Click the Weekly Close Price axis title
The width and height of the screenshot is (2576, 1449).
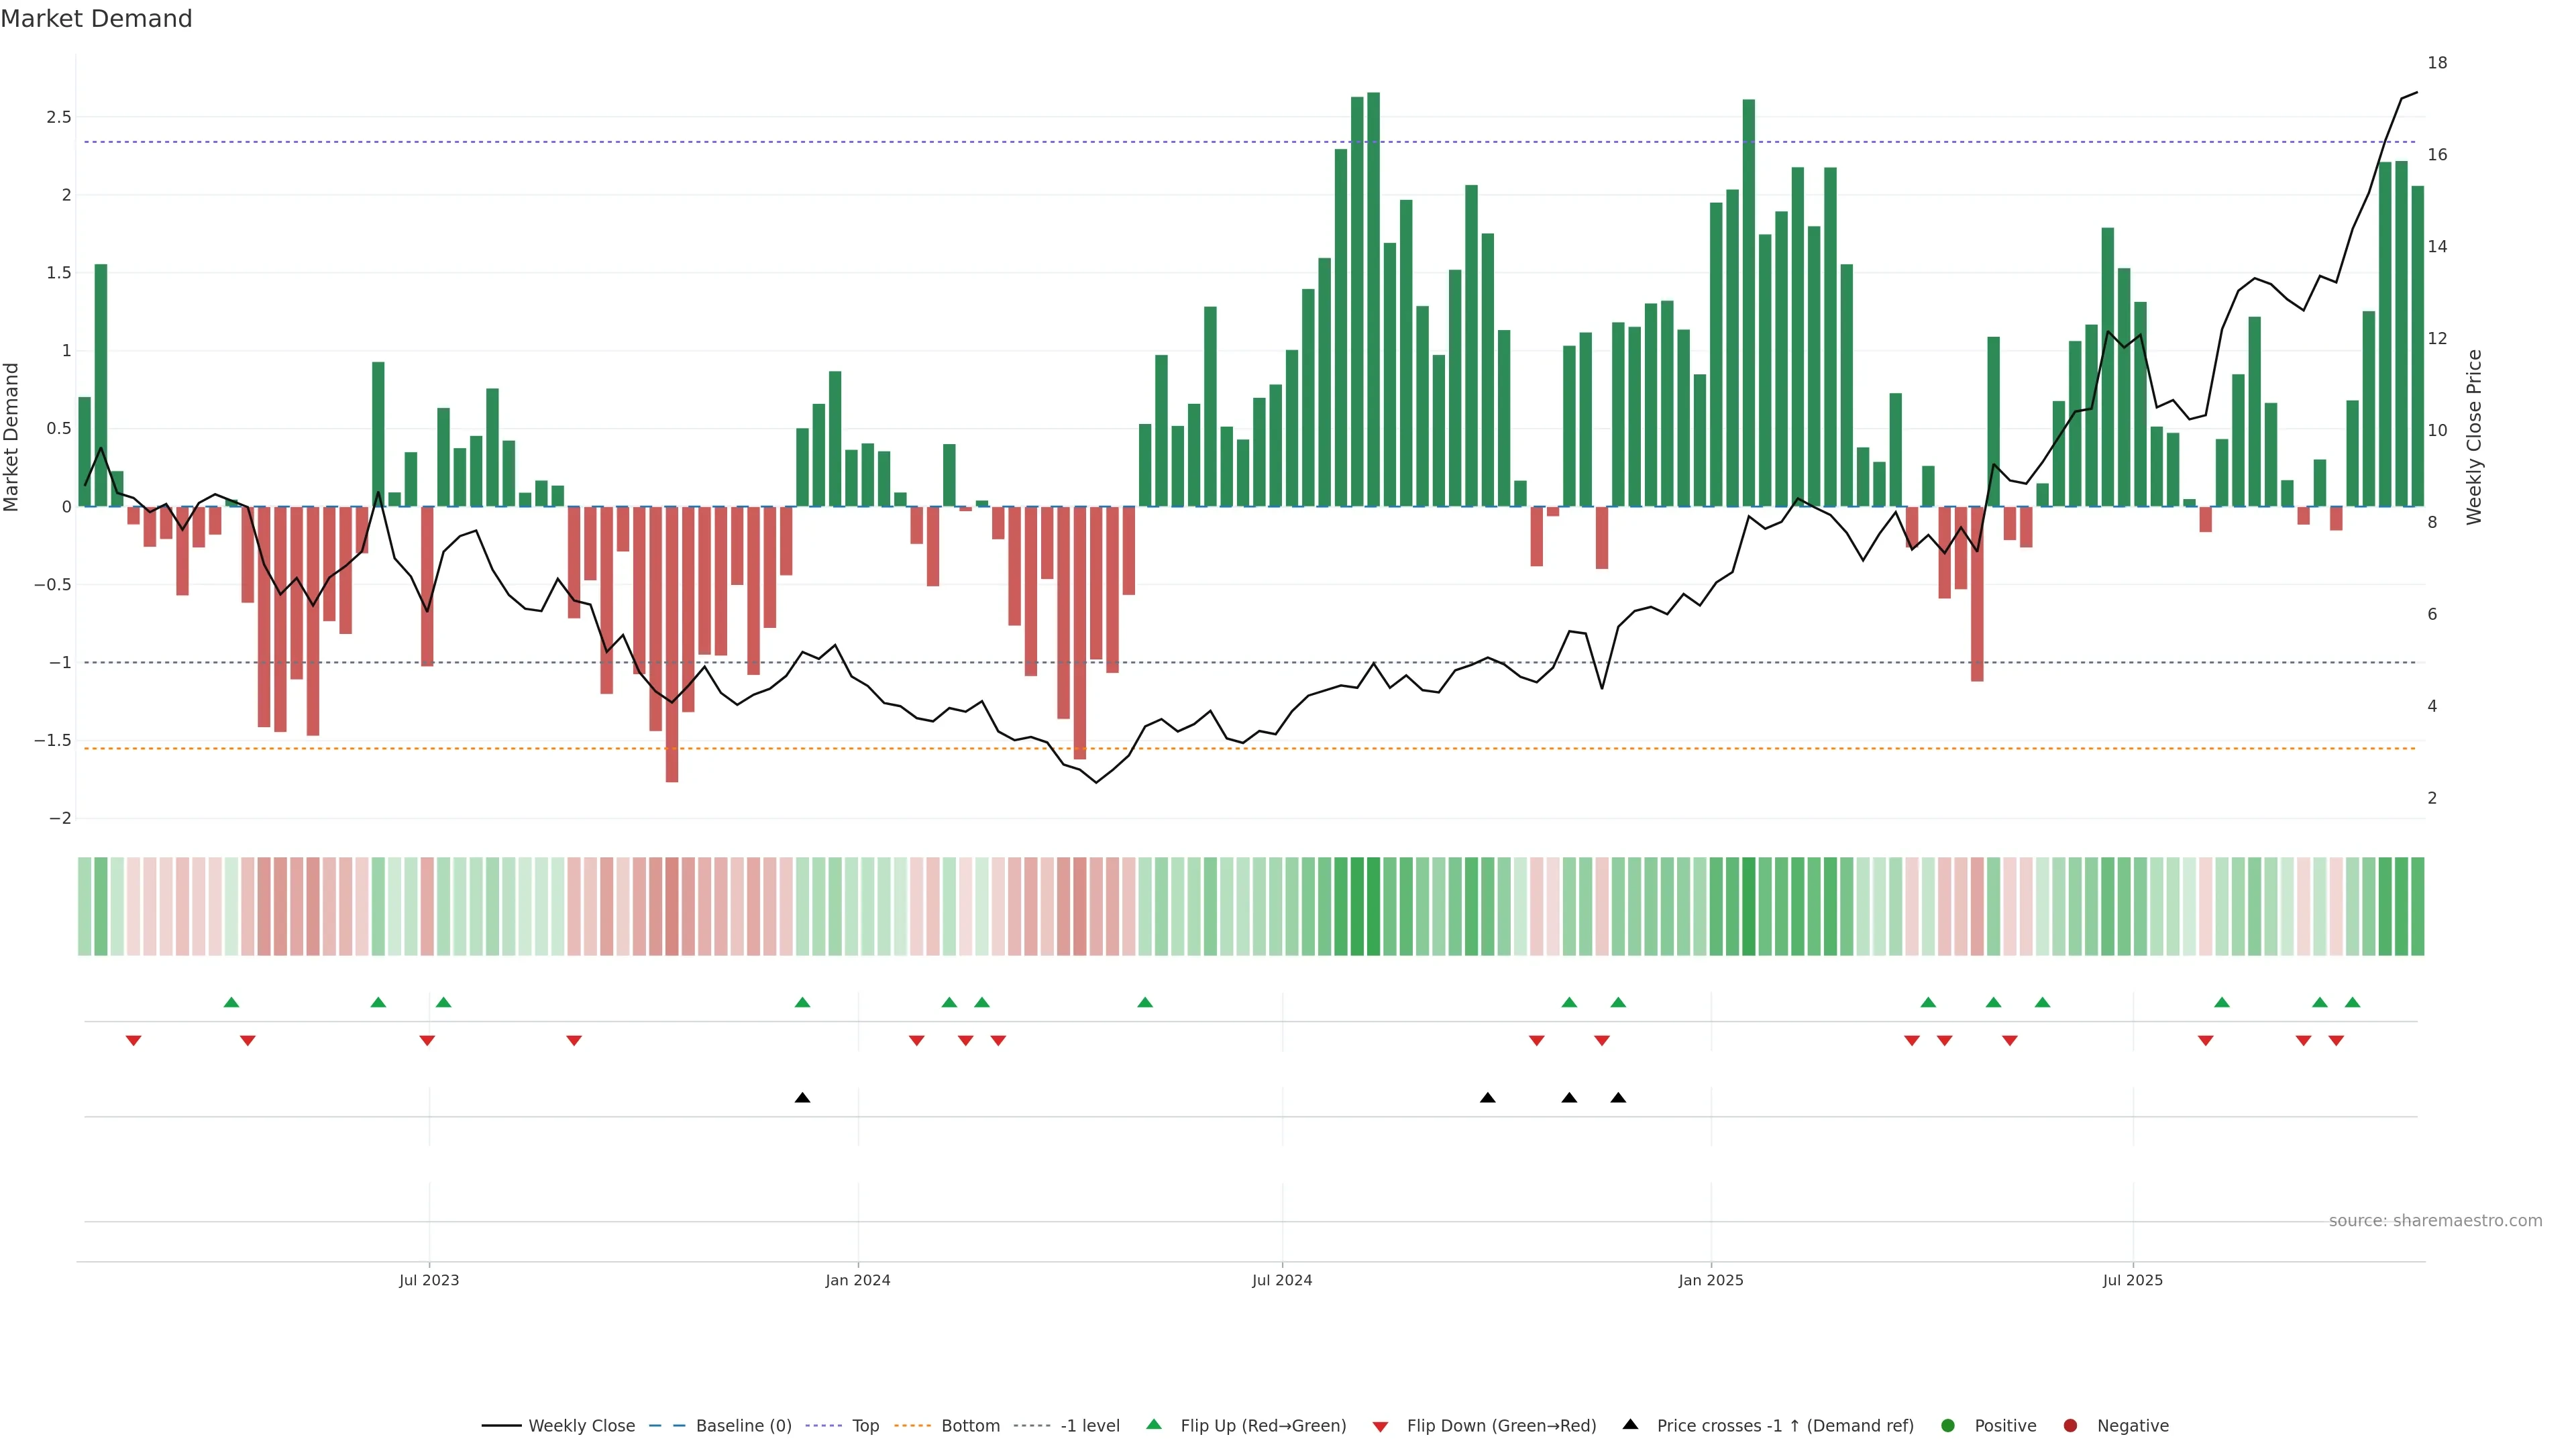(x=2474, y=437)
